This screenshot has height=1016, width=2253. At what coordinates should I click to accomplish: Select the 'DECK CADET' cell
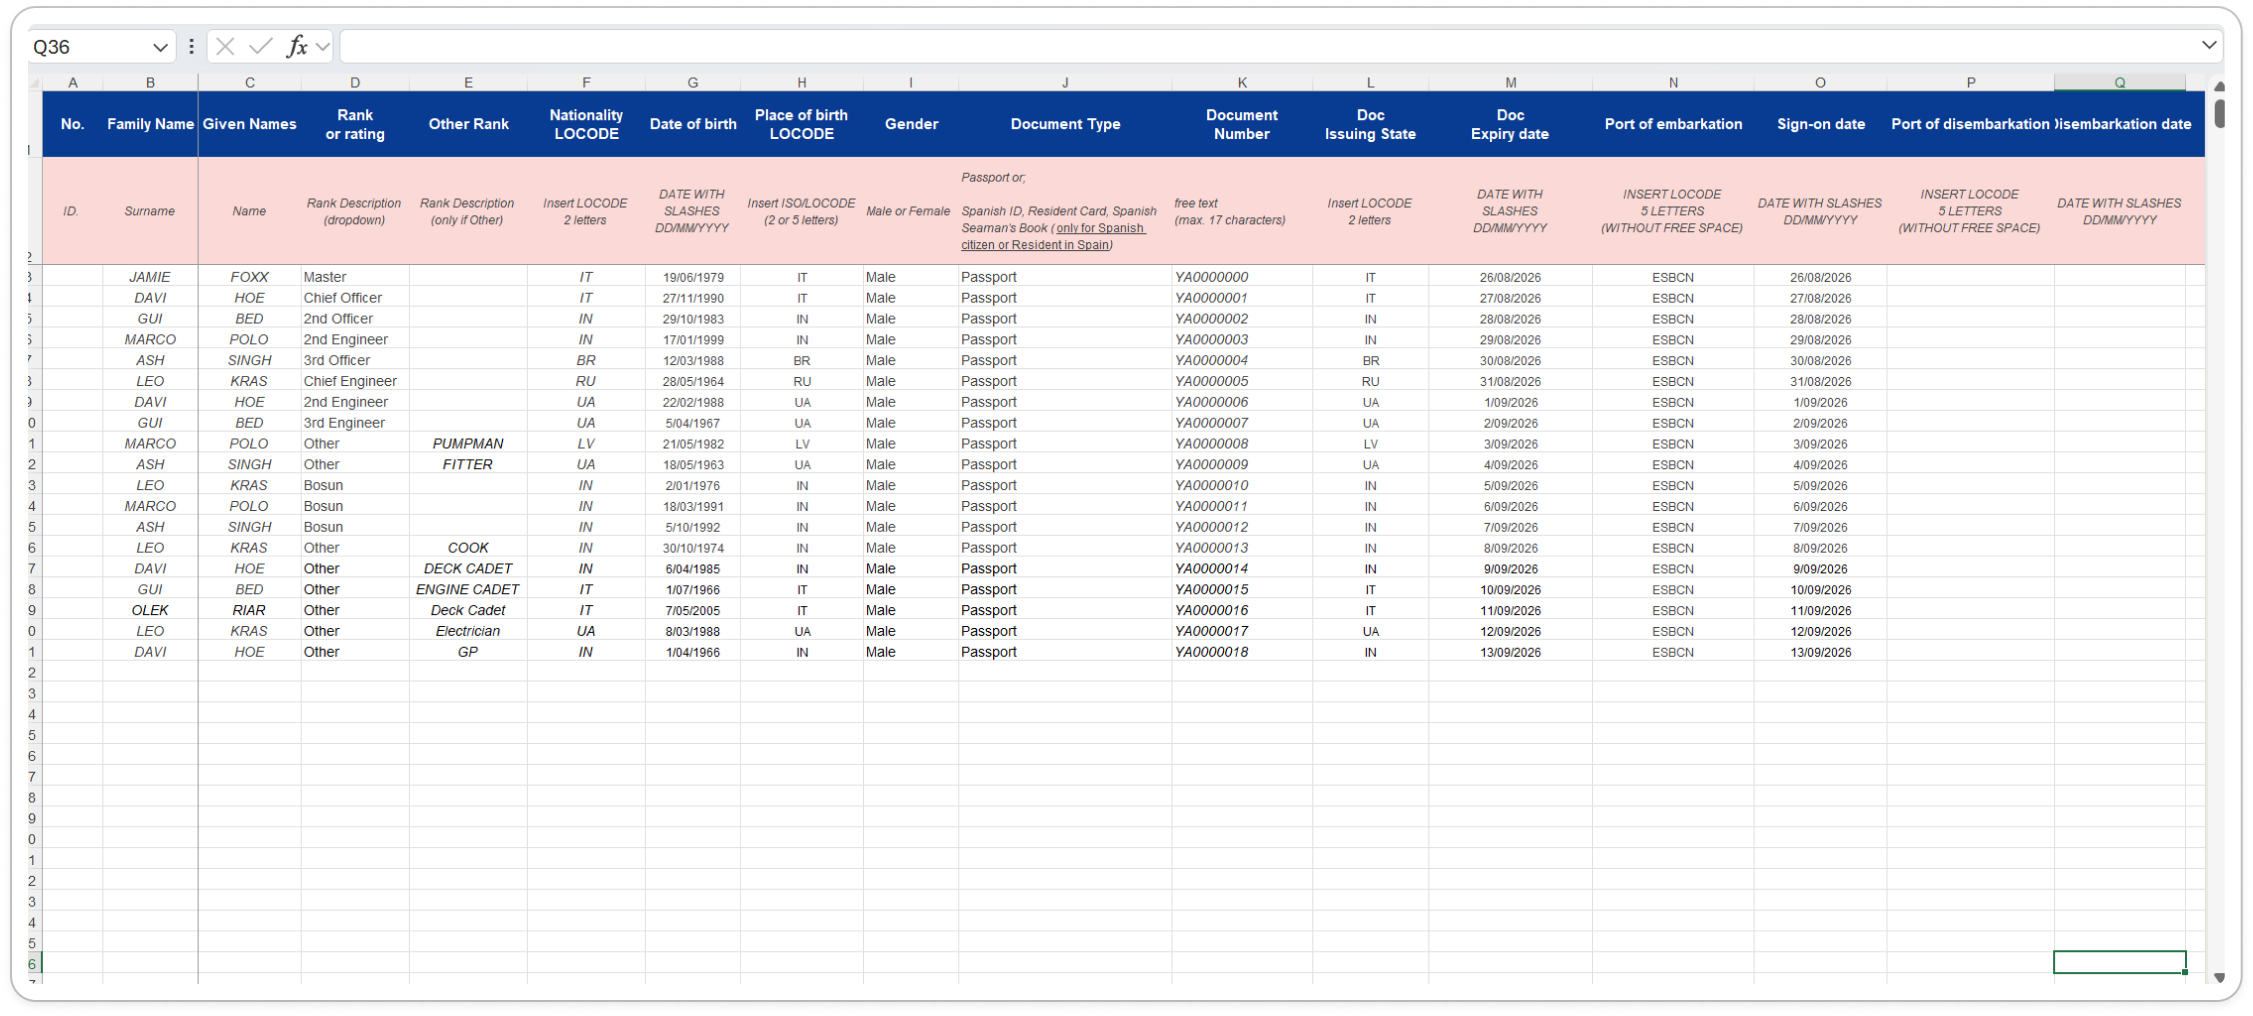pos(468,569)
